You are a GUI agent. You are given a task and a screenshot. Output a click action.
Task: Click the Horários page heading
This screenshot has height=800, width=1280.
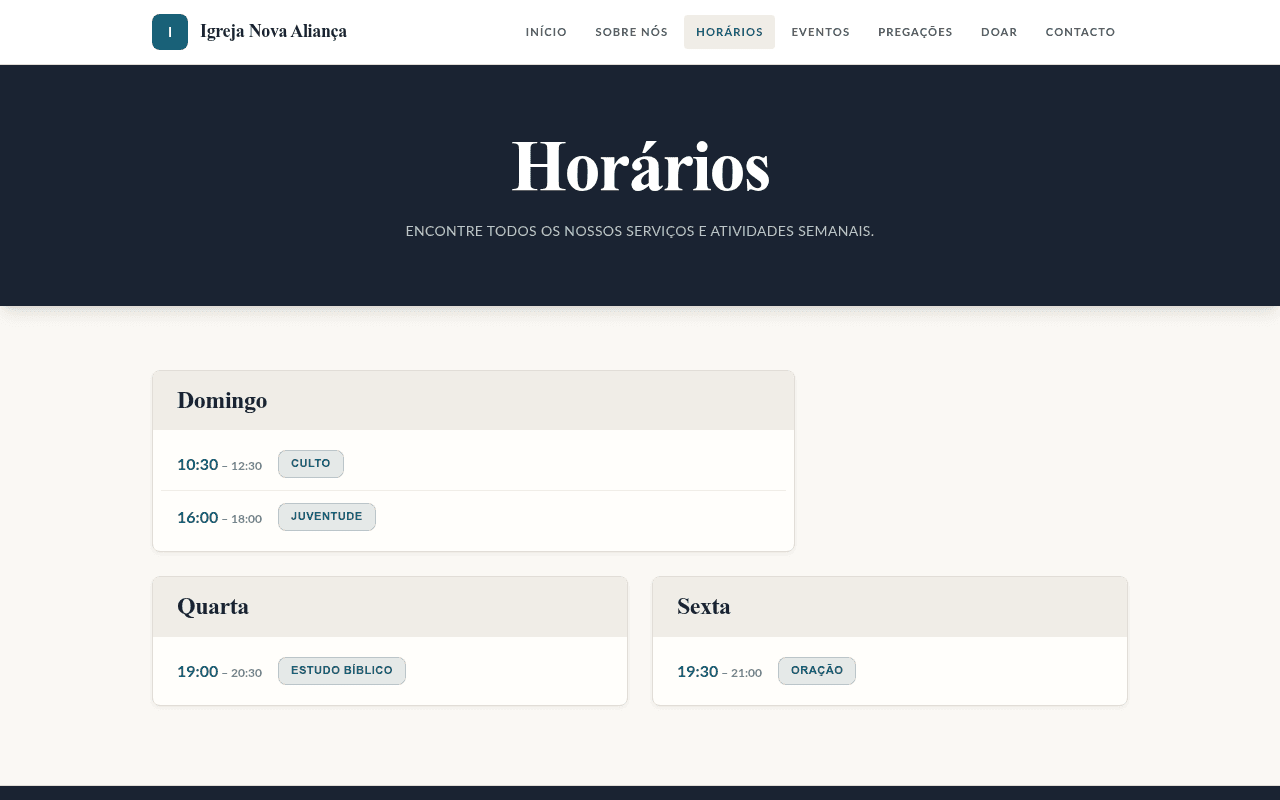click(640, 167)
